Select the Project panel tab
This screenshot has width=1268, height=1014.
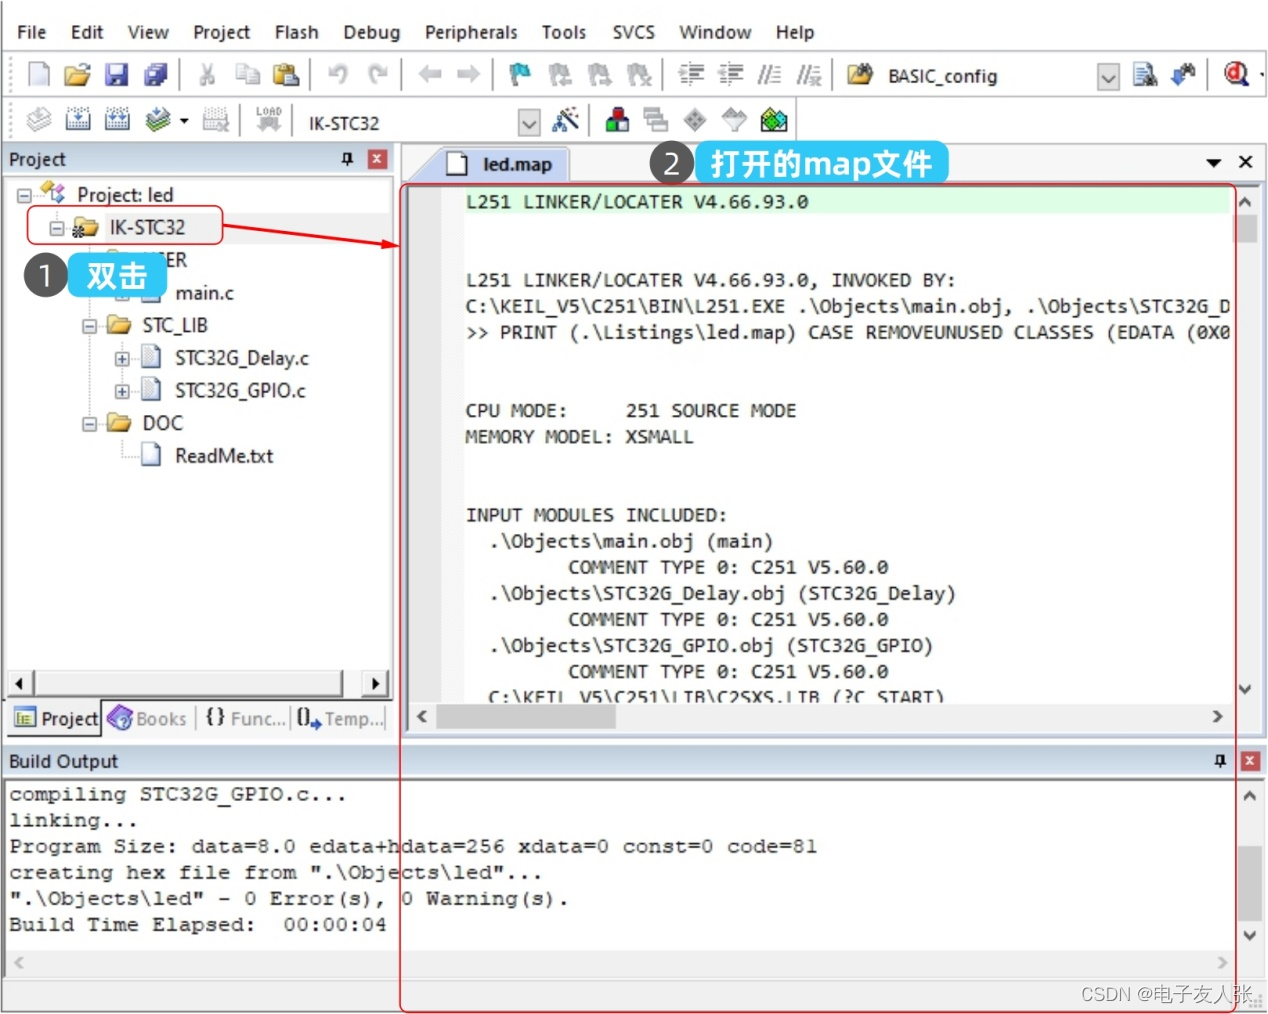coord(57,718)
